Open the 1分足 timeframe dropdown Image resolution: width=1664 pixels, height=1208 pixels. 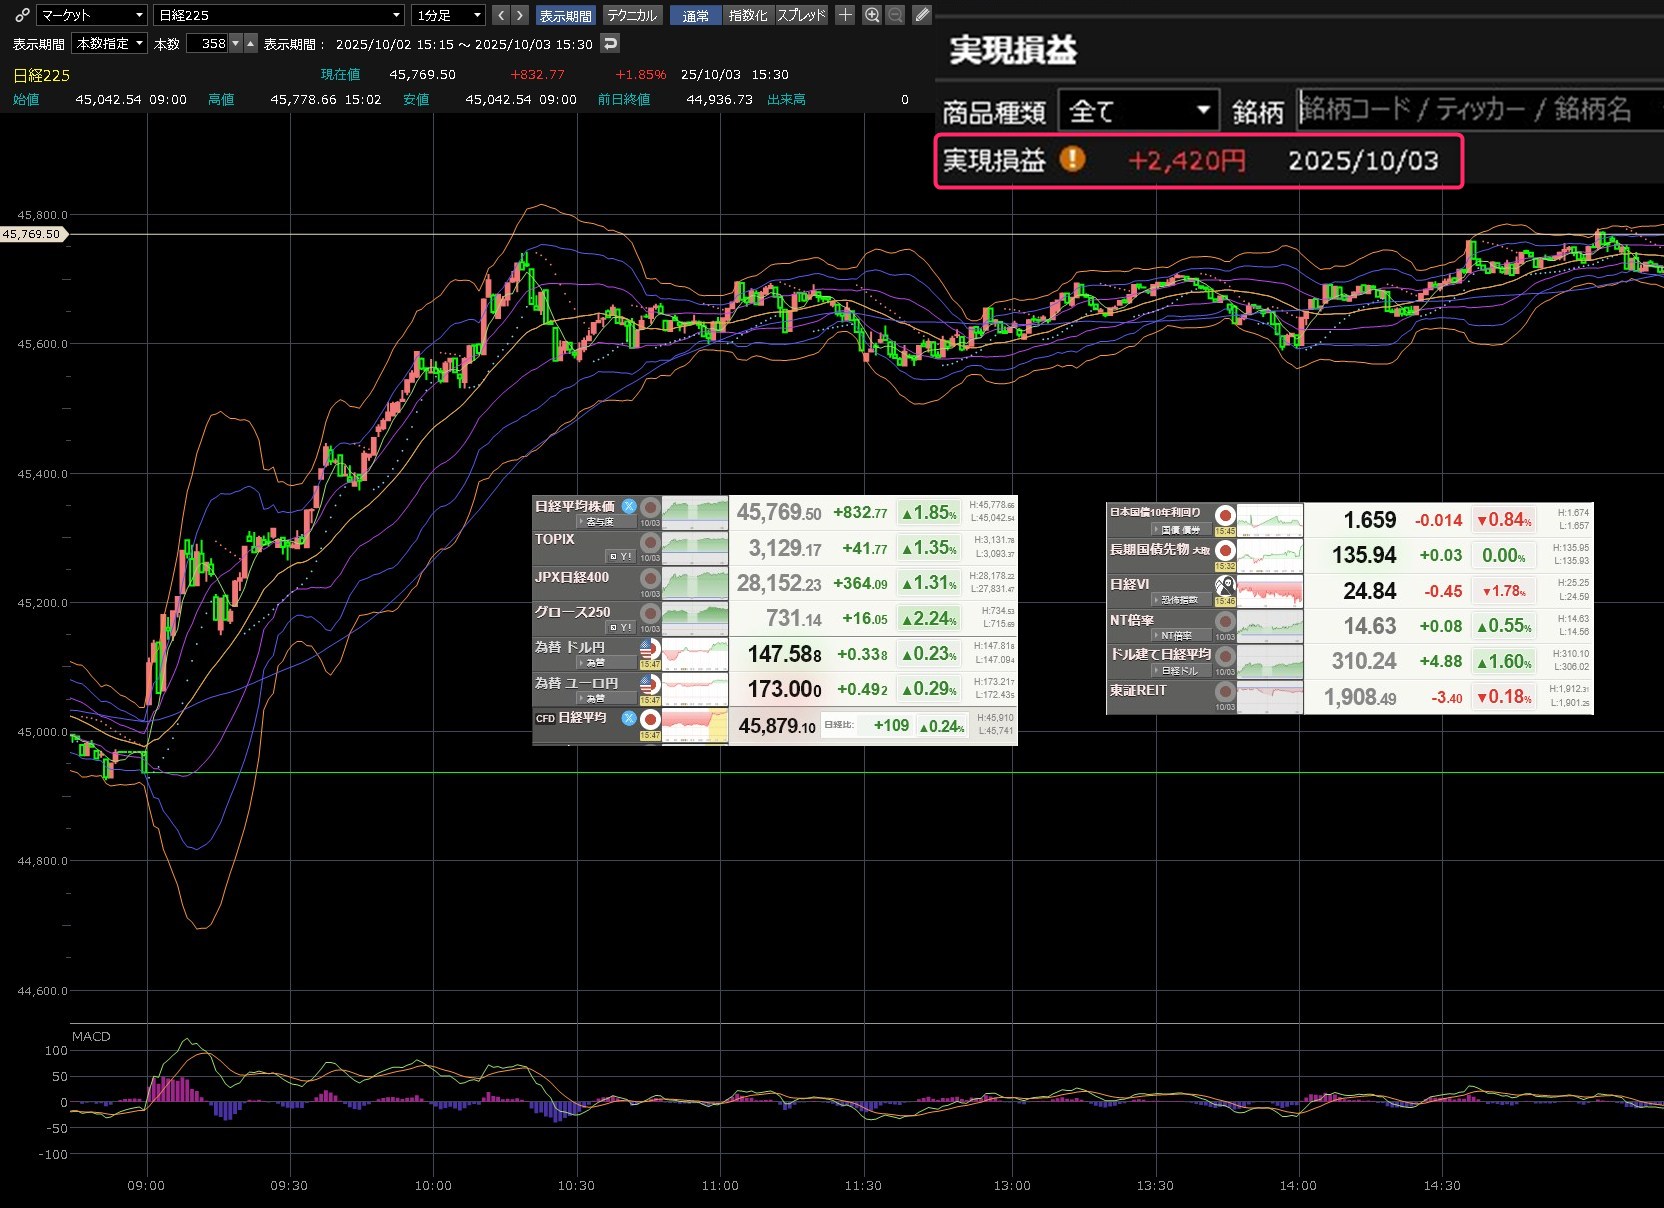[x=449, y=15]
